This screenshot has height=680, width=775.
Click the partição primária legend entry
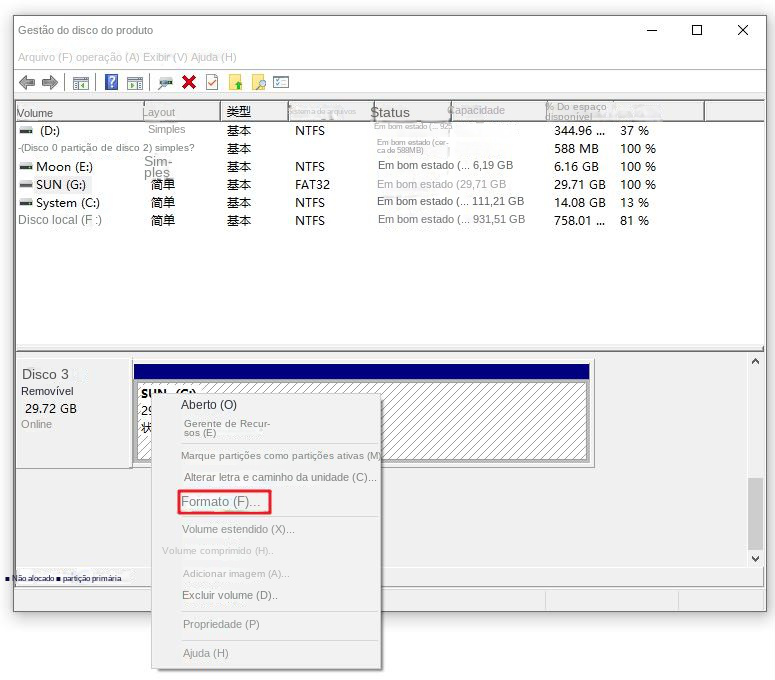[x=89, y=578]
